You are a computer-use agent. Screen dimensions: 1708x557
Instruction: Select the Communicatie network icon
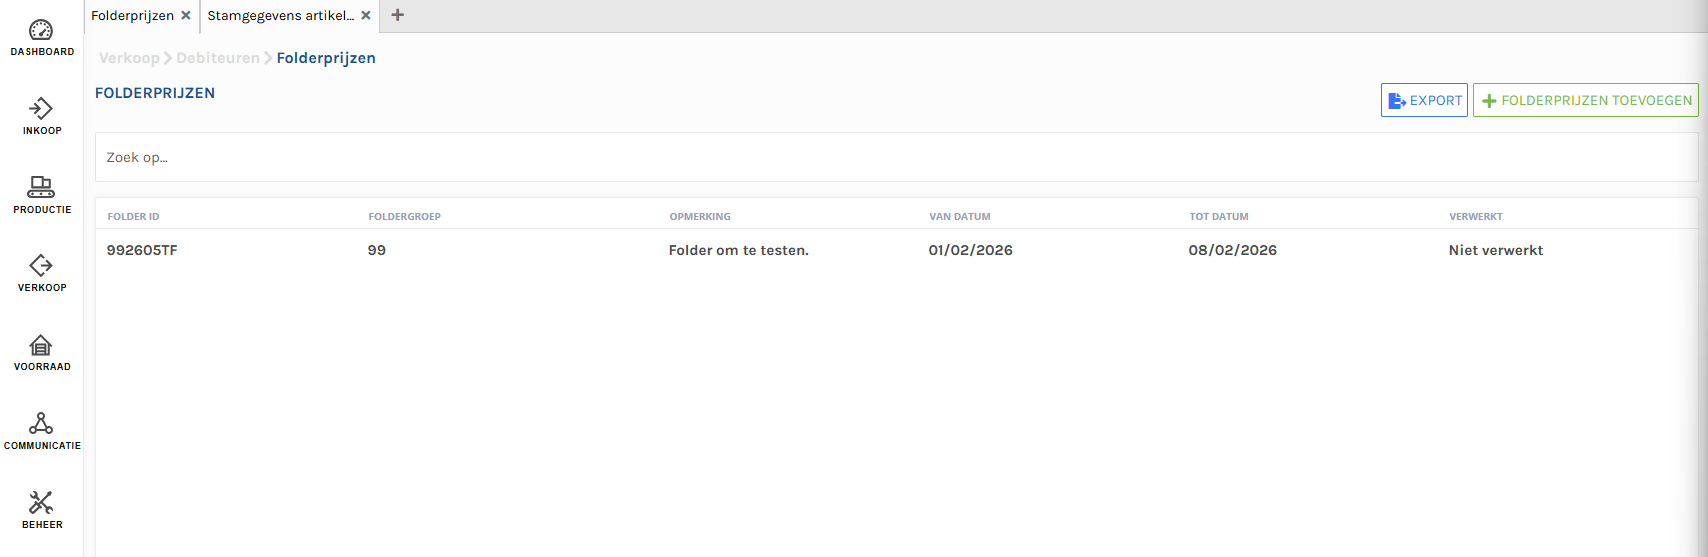pos(41,424)
